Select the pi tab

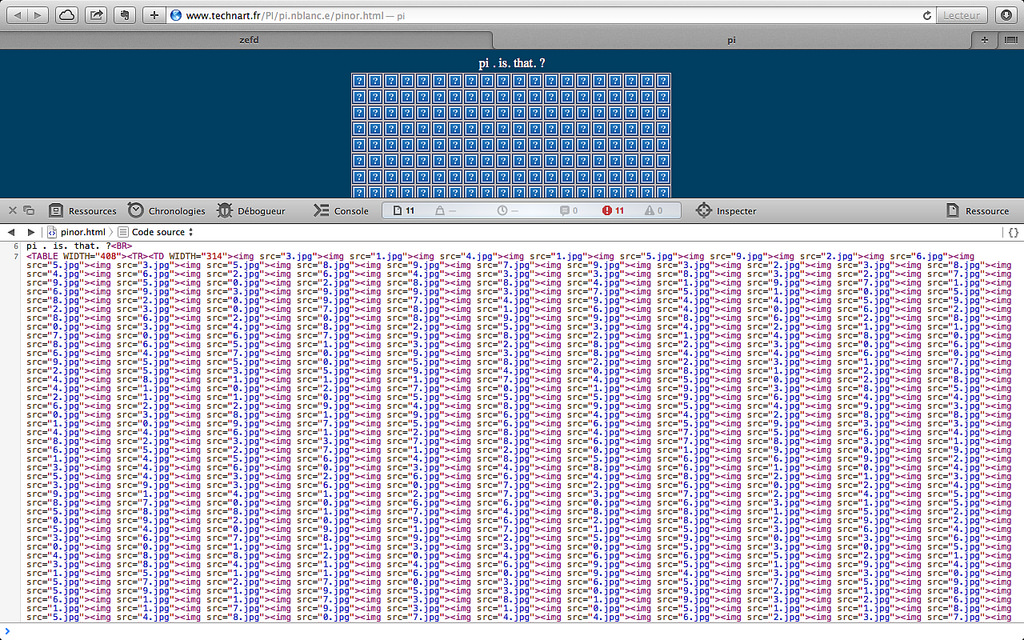coord(731,40)
